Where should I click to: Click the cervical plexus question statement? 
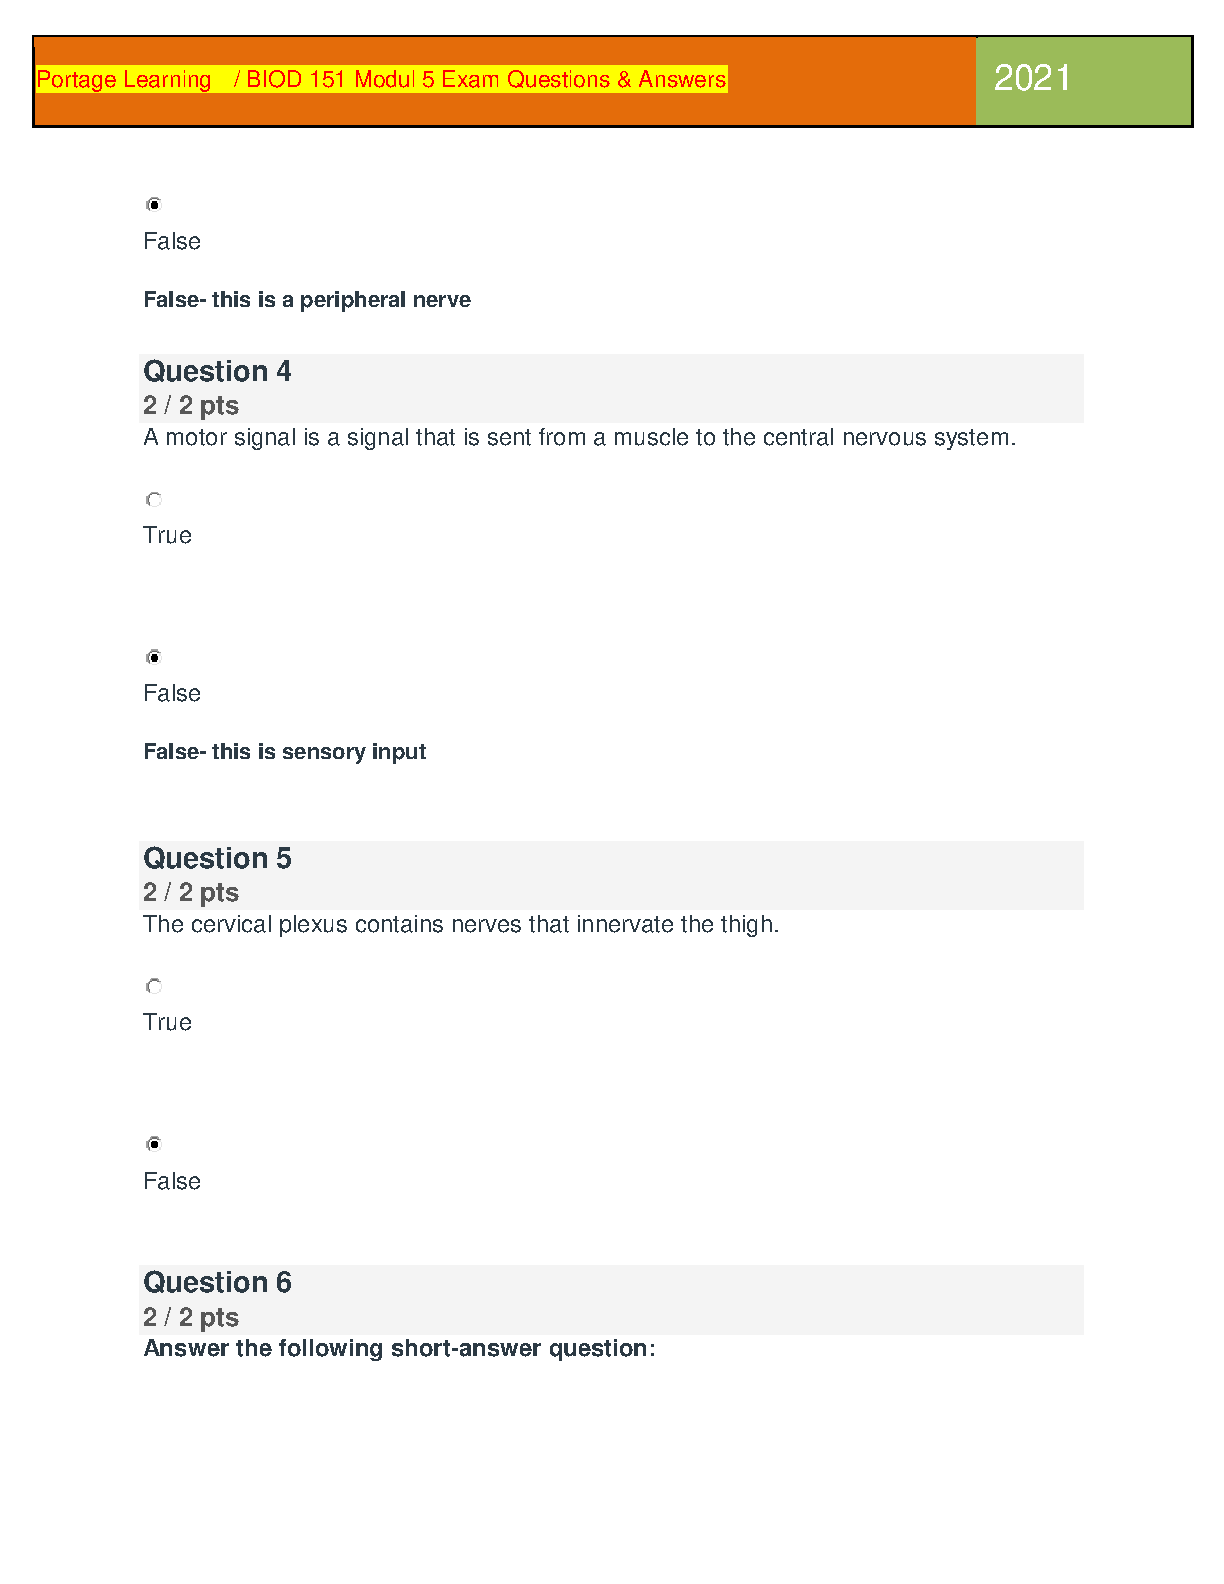[461, 925]
